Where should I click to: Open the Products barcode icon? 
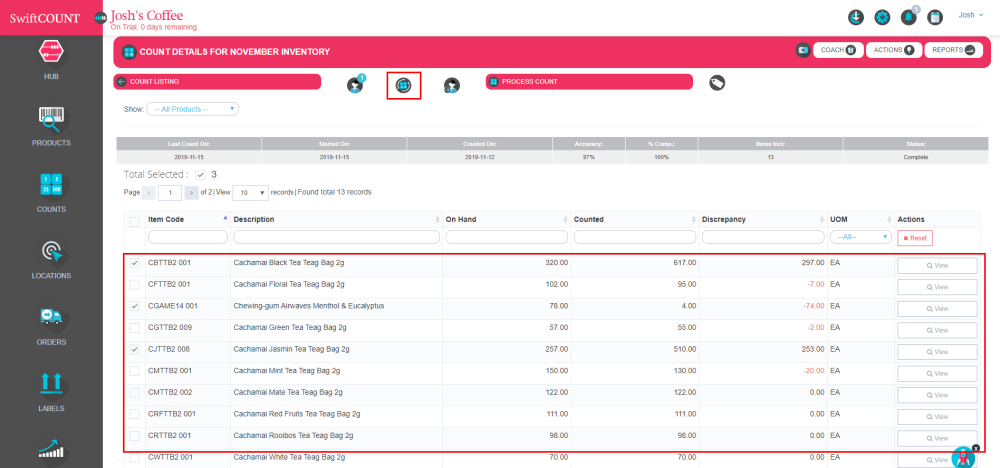coord(52,118)
